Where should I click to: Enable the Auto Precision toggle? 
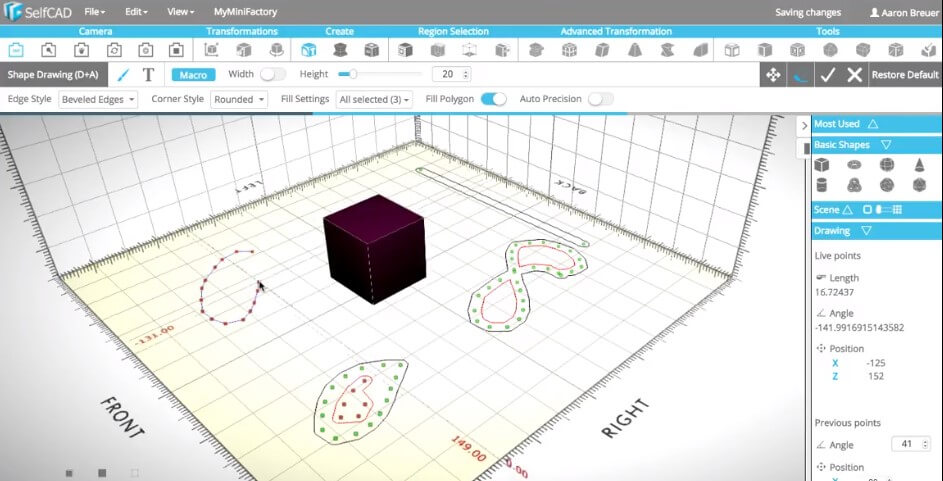pos(600,99)
